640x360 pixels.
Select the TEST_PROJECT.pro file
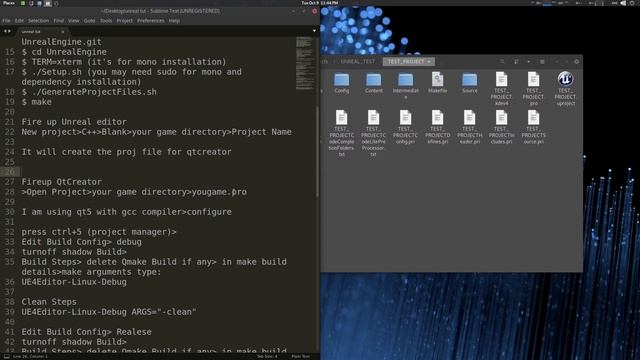[x=533, y=89]
